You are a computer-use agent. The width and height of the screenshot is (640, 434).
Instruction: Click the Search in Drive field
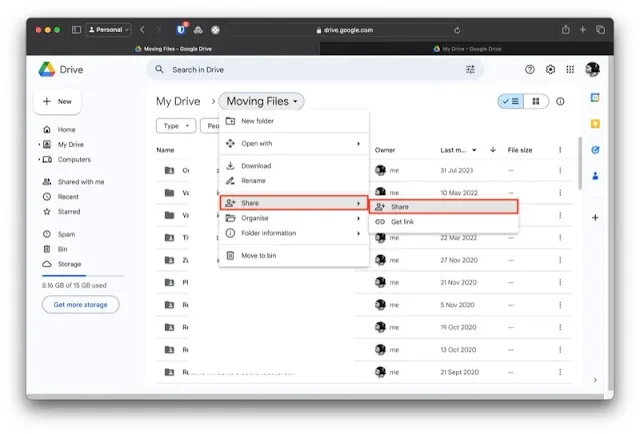[x=315, y=69]
